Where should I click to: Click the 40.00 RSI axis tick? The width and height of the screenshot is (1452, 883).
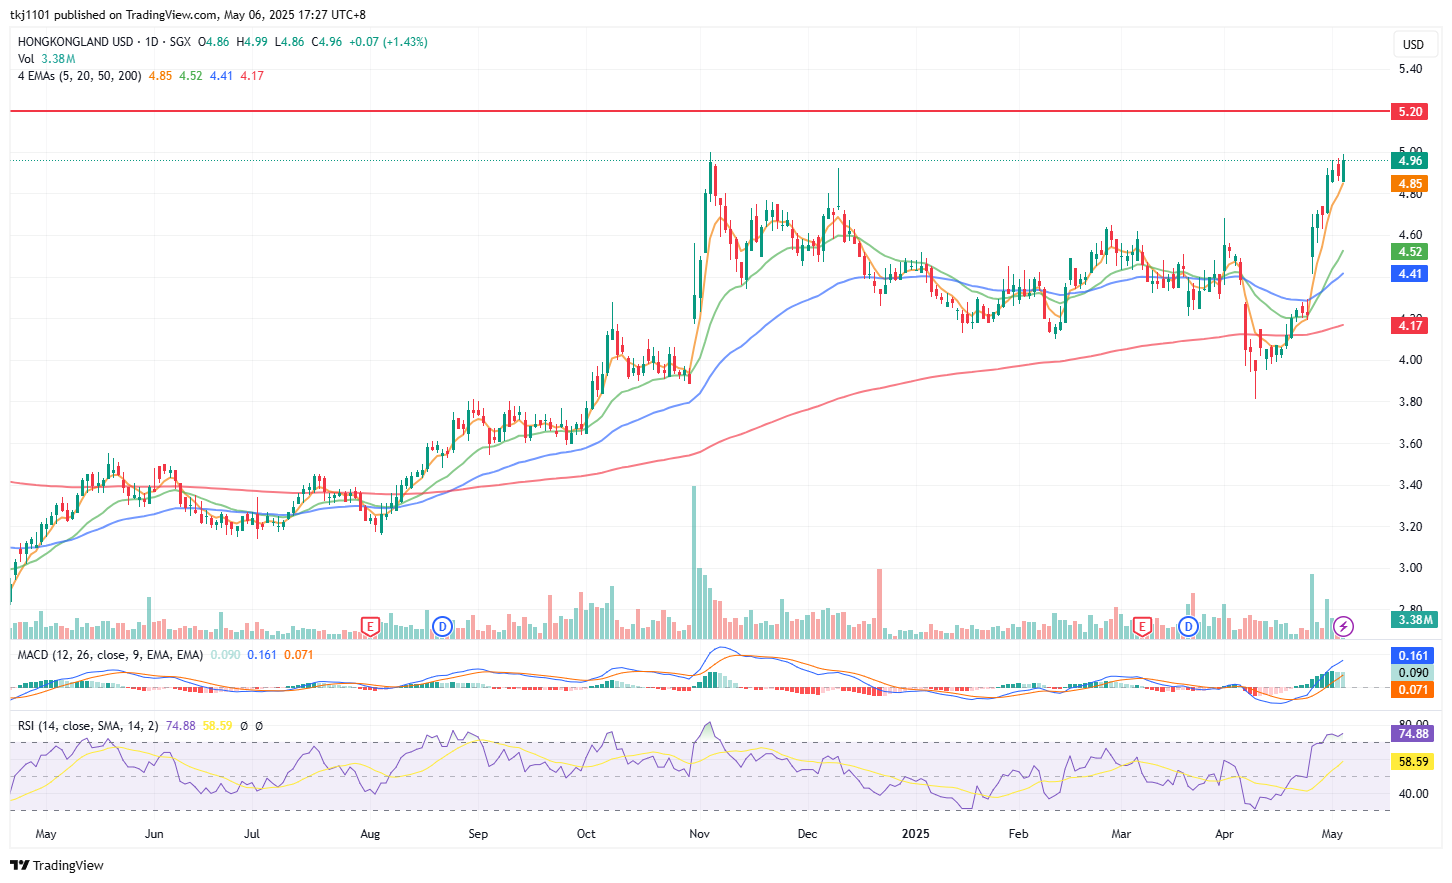[x=1413, y=795]
